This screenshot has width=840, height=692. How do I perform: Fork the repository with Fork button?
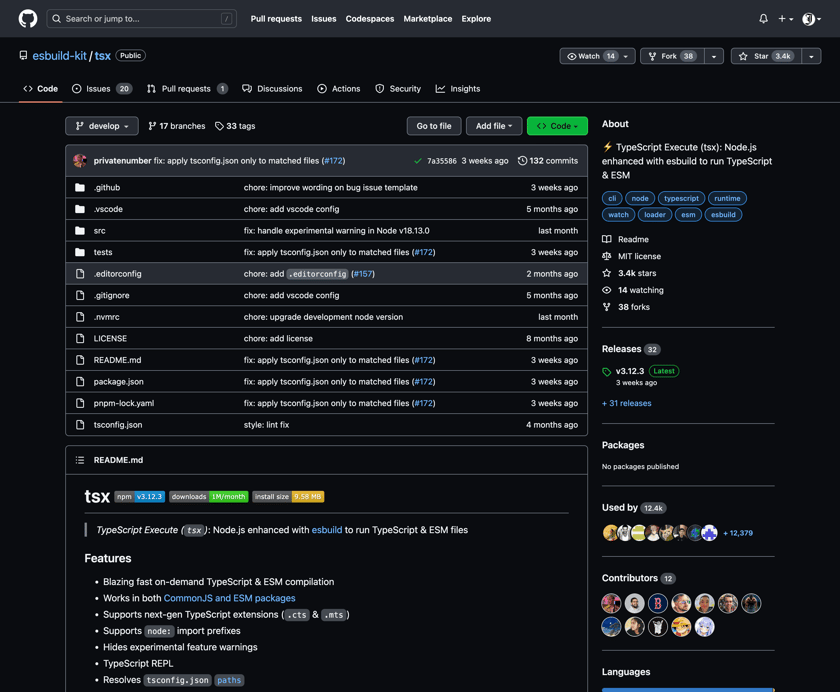click(672, 56)
